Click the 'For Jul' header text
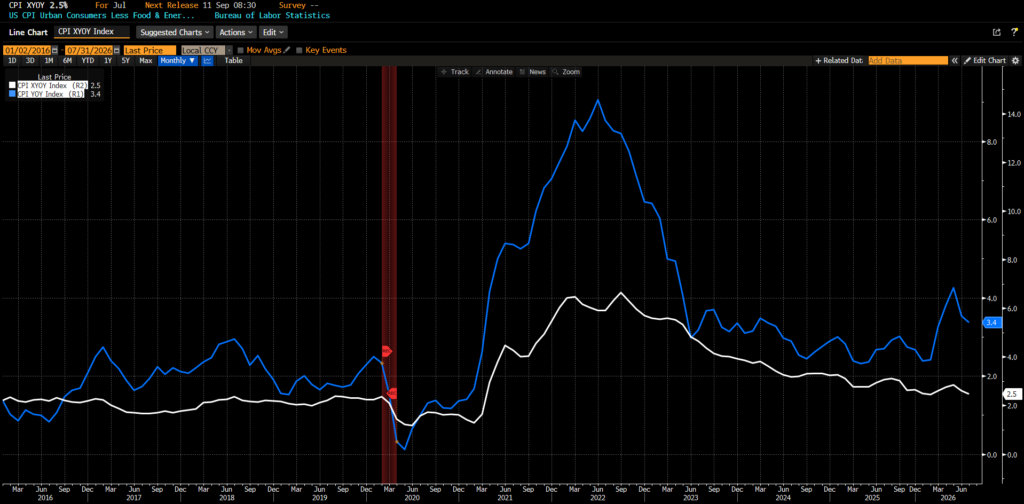Viewport: 1024px width, 504px height. coord(109,5)
